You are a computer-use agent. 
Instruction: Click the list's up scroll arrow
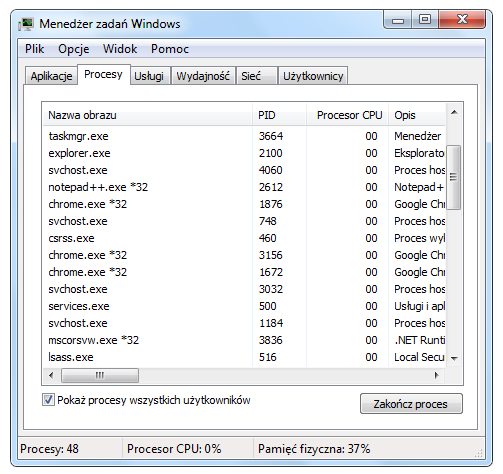(x=454, y=112)
